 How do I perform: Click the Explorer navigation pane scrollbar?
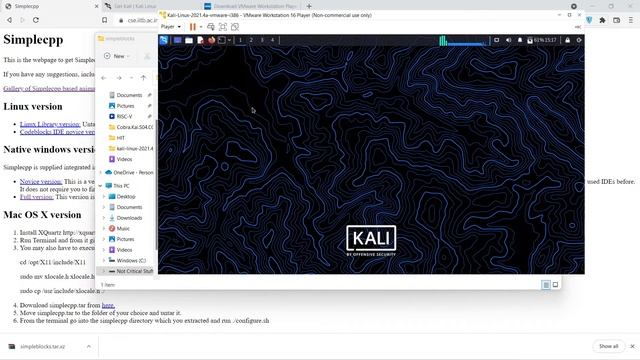click(156, 184)
